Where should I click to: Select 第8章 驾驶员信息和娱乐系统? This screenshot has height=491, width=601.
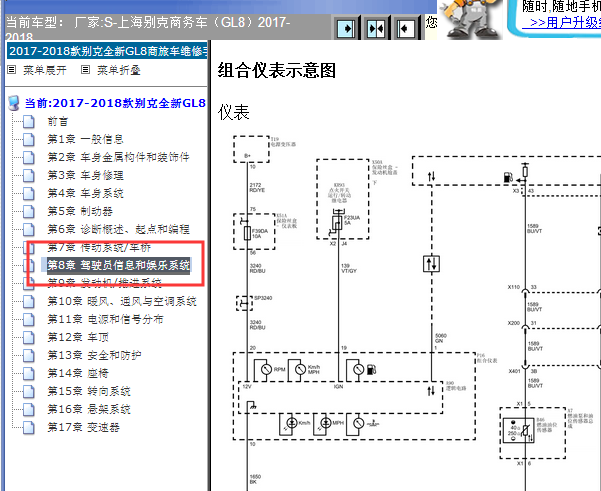click(118, 265)
